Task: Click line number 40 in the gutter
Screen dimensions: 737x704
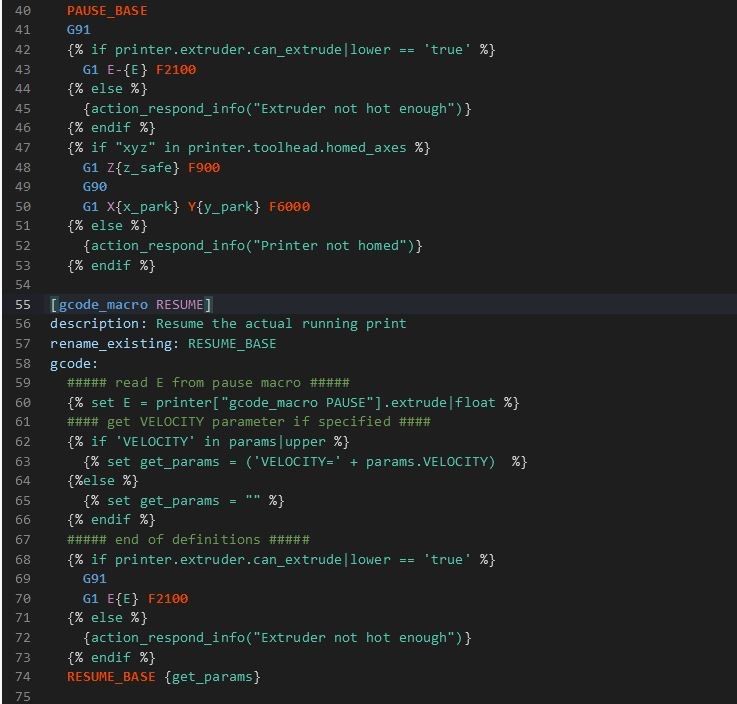Action: tap(23, 10)
